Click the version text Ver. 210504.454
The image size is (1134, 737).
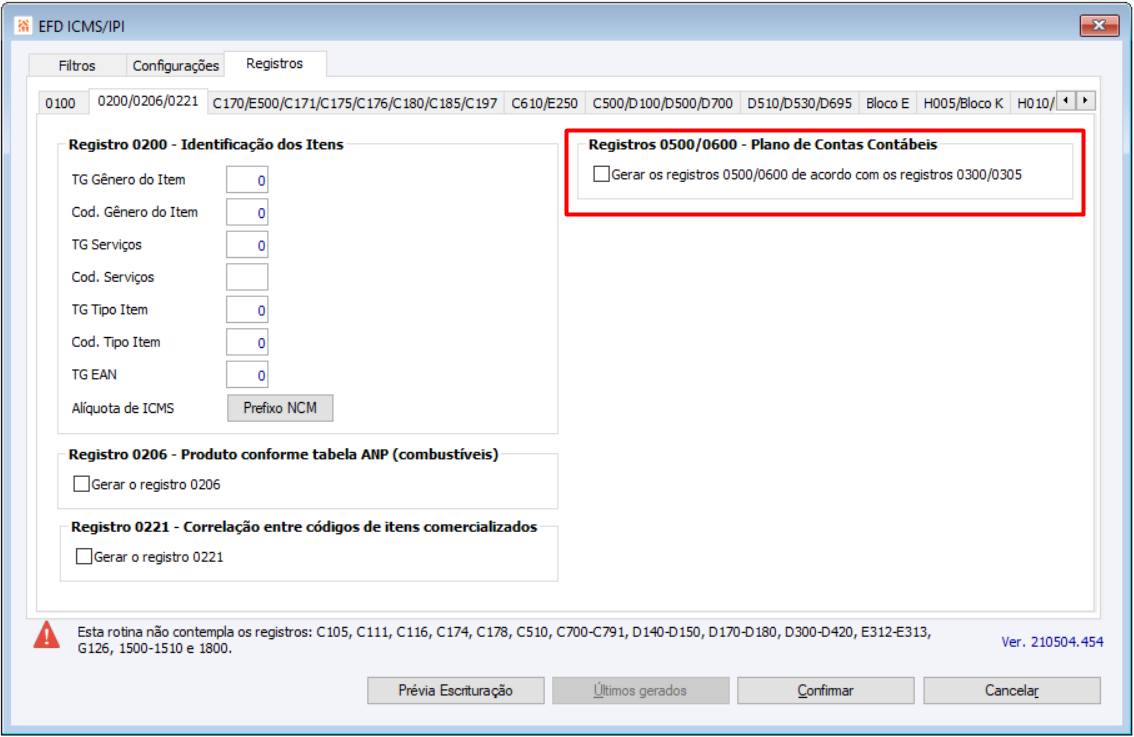click(x=1052, y=642)
